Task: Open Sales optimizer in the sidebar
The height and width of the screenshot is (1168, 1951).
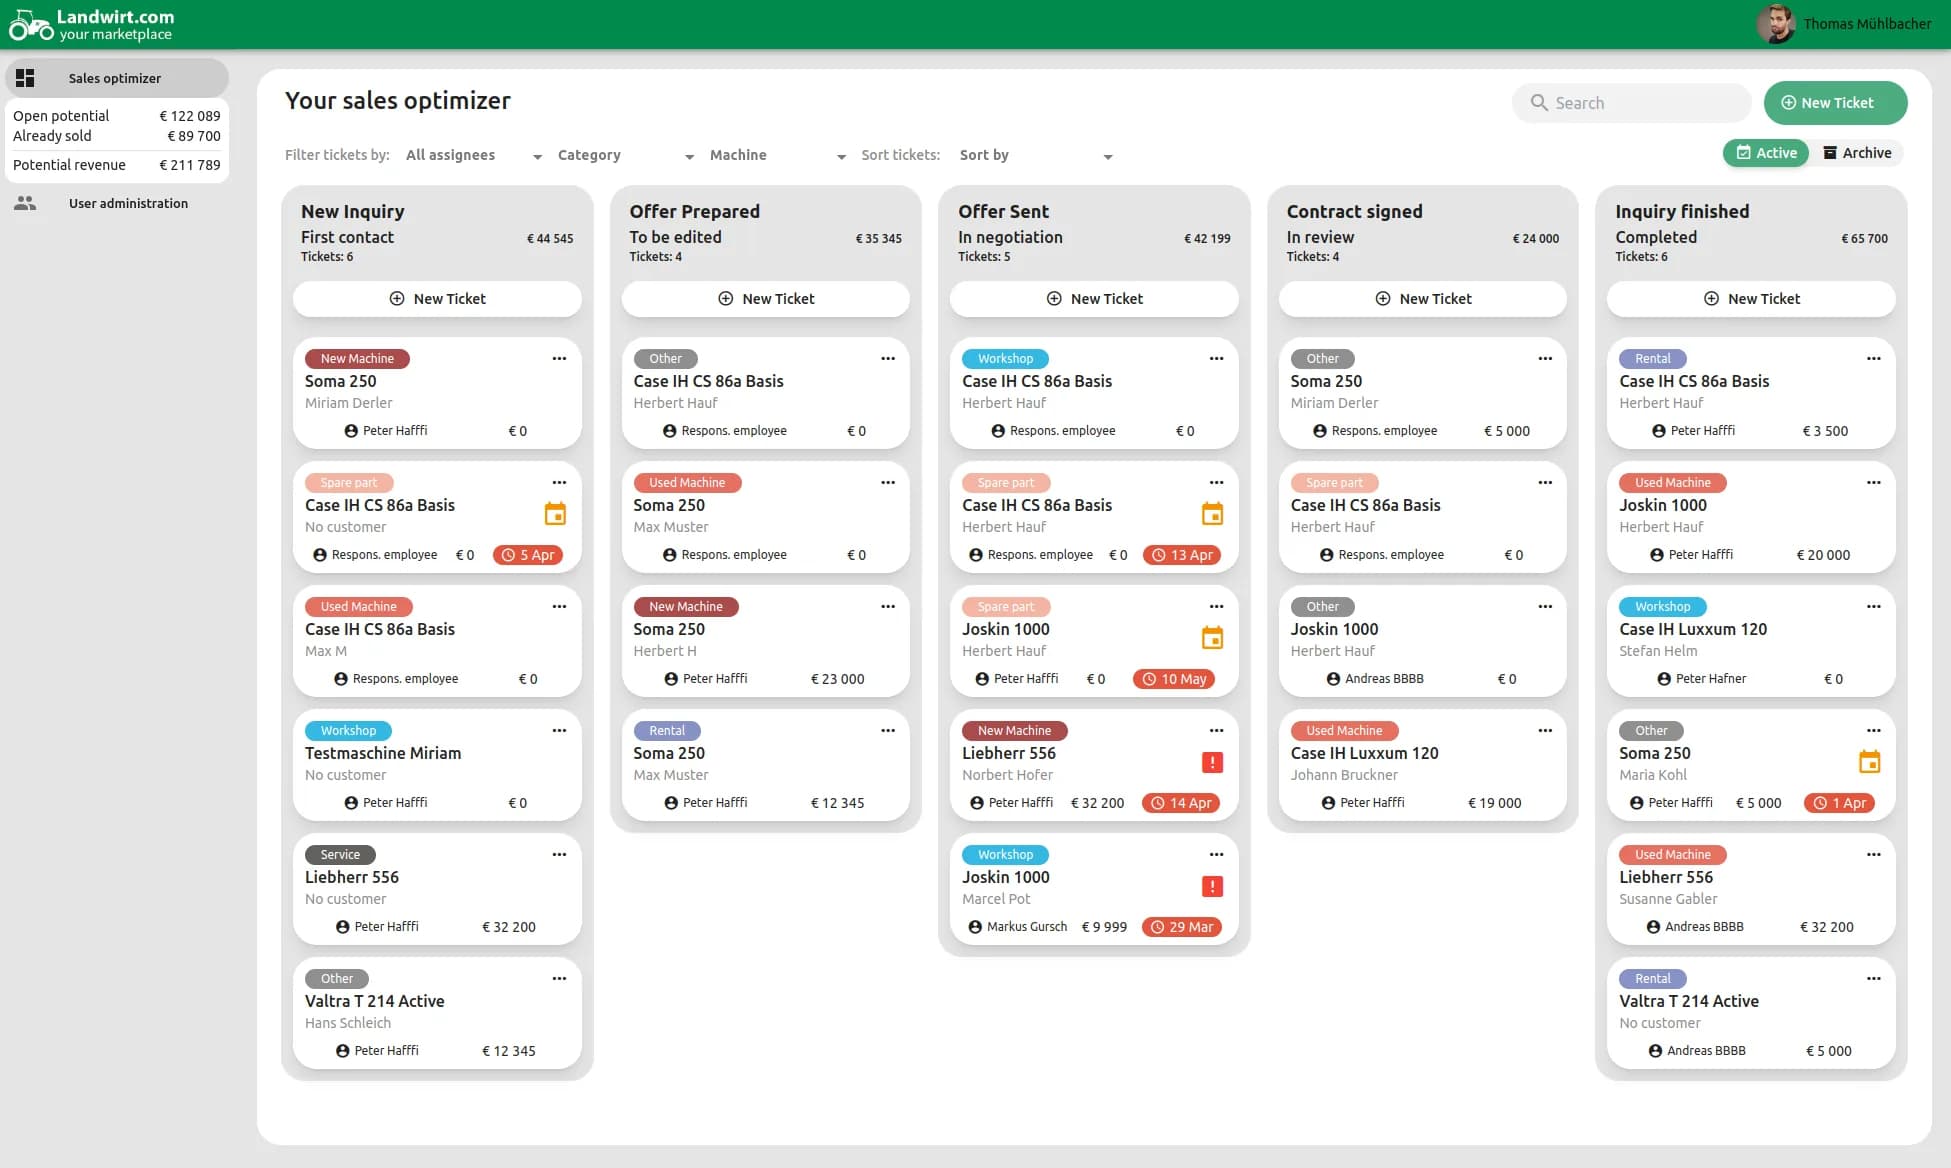Action: [x=116, y=78]
